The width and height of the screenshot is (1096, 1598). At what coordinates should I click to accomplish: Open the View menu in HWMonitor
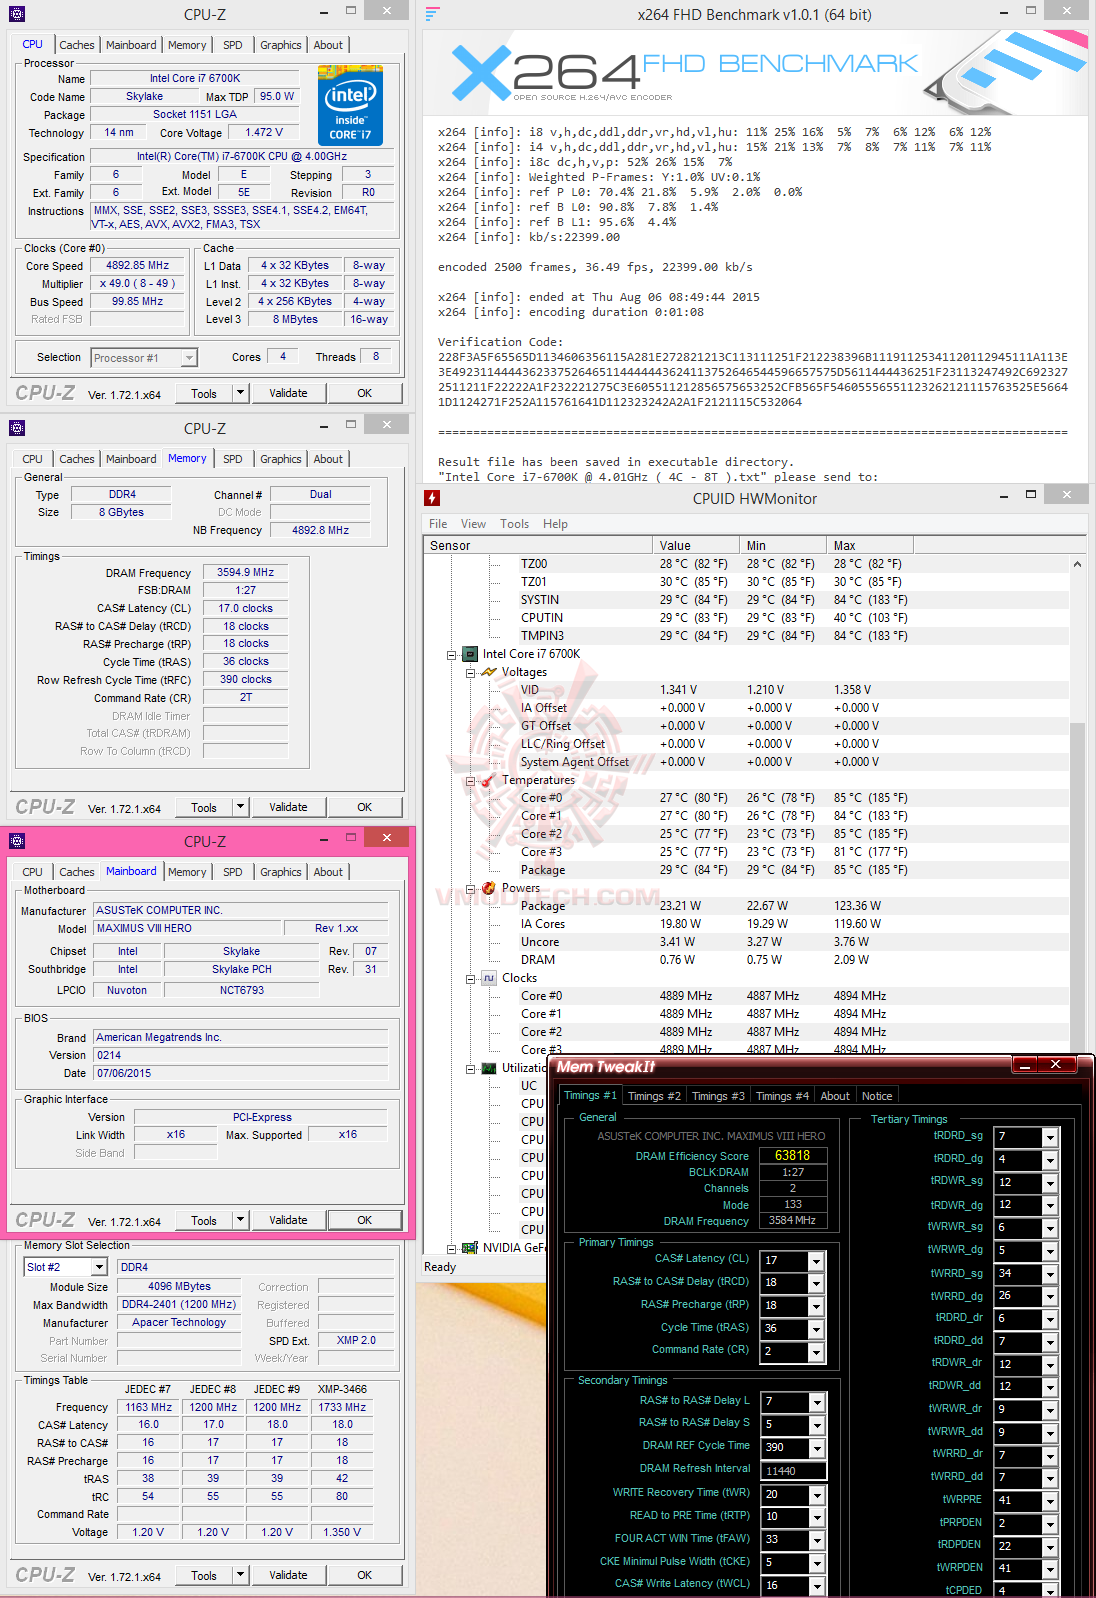click(473, 524)
